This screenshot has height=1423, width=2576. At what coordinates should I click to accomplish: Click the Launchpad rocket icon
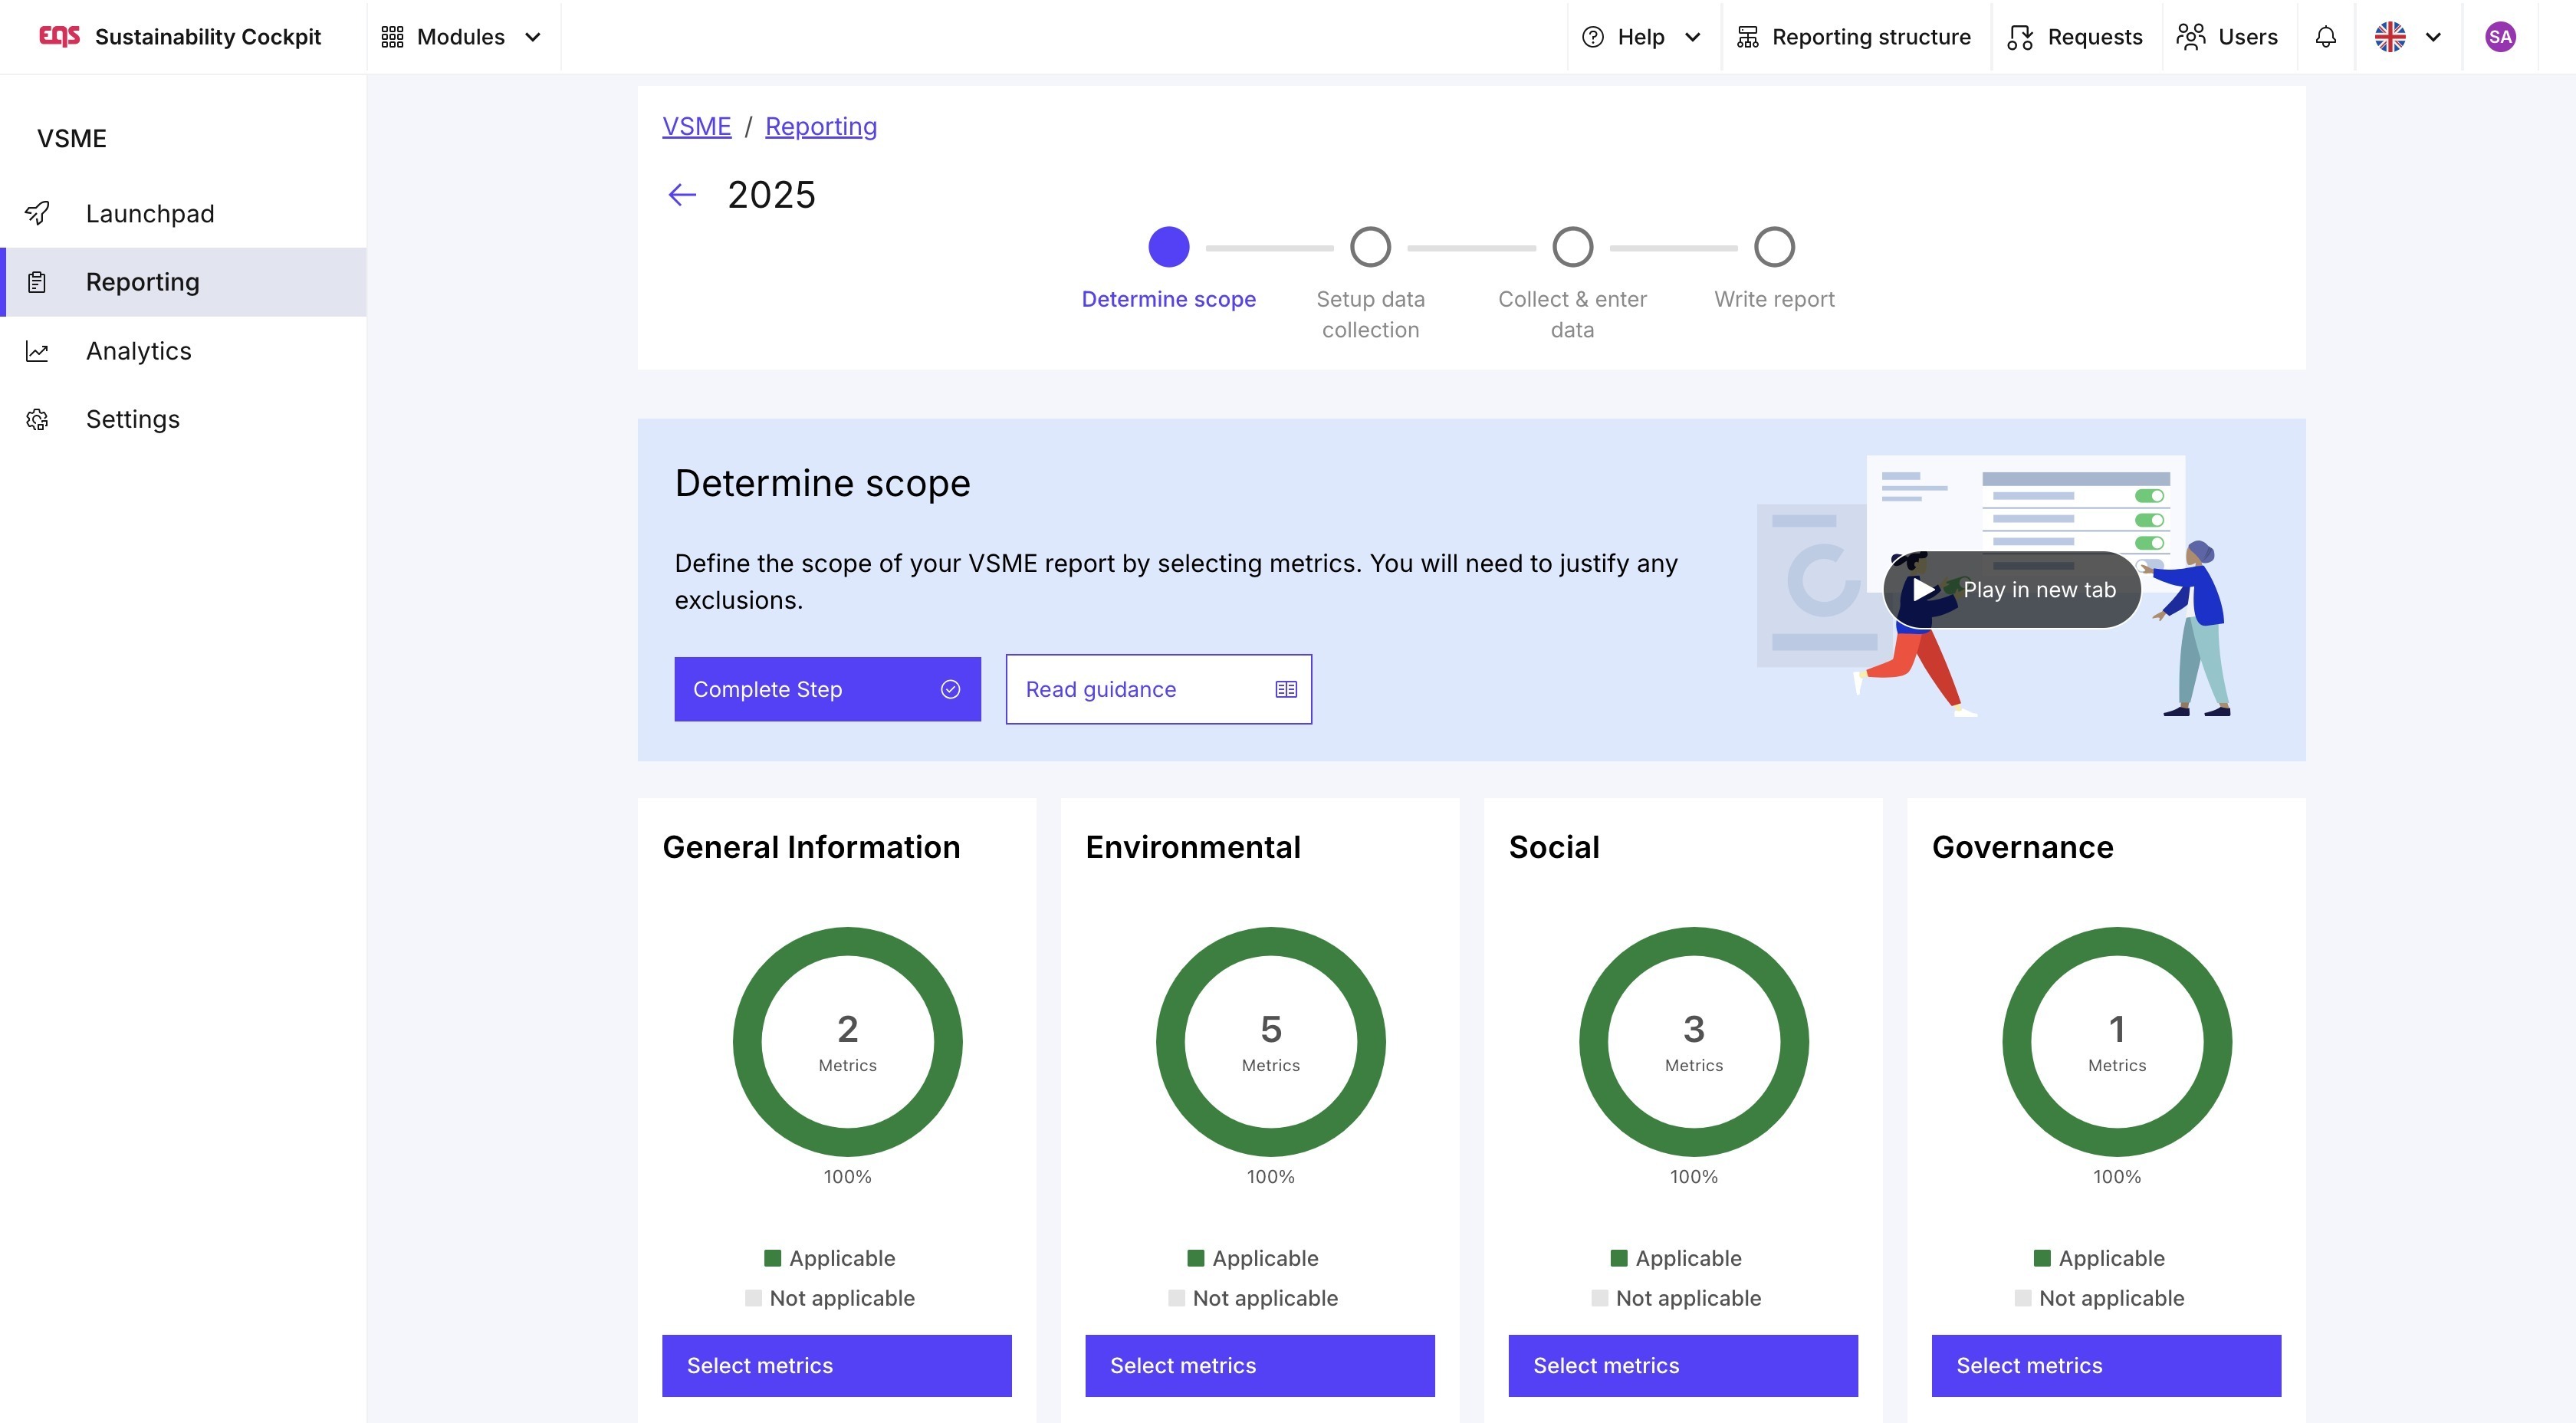37,213
